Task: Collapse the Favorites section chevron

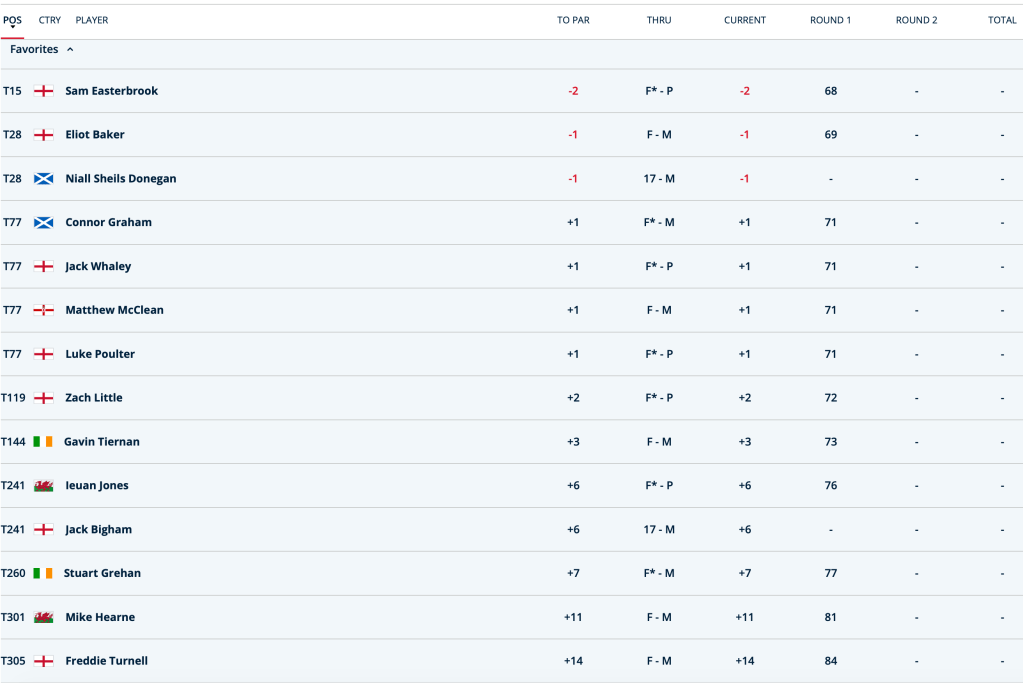Action: 70,50
